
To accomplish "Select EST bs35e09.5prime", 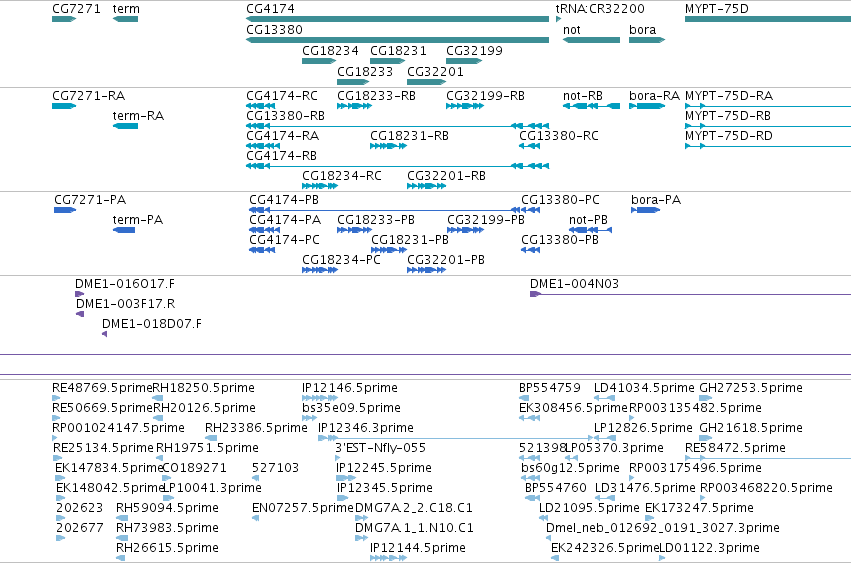I will [x=309, y=417].
